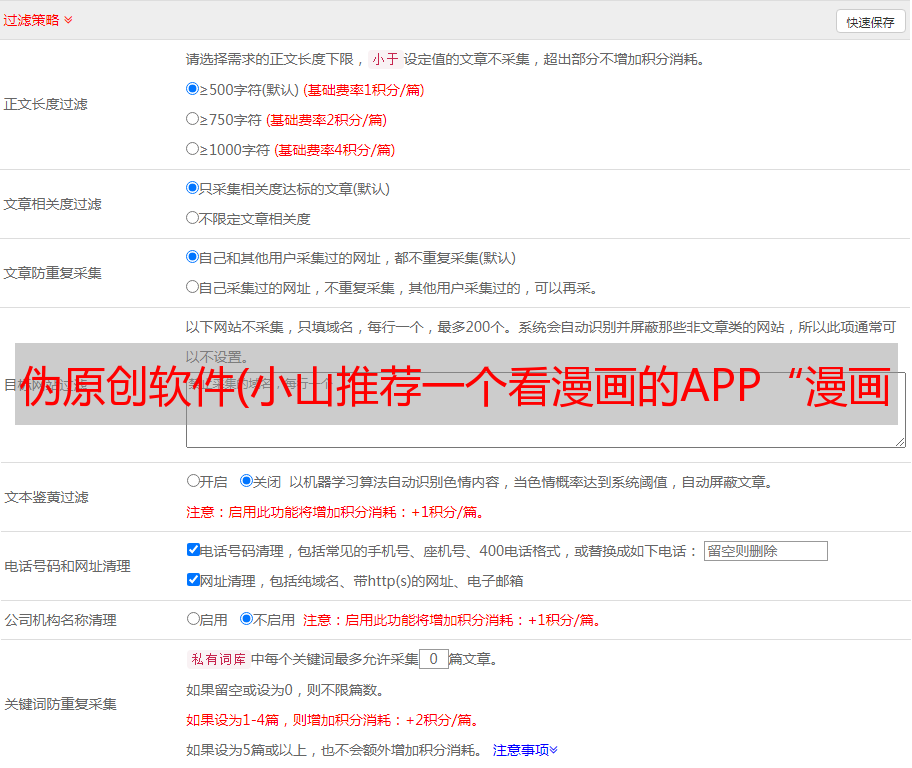Choose 不限定文章相关度 option
Image resolution: width=912 pixels, height=768 pixels.
pyautogui.click(x=193, y=218)
